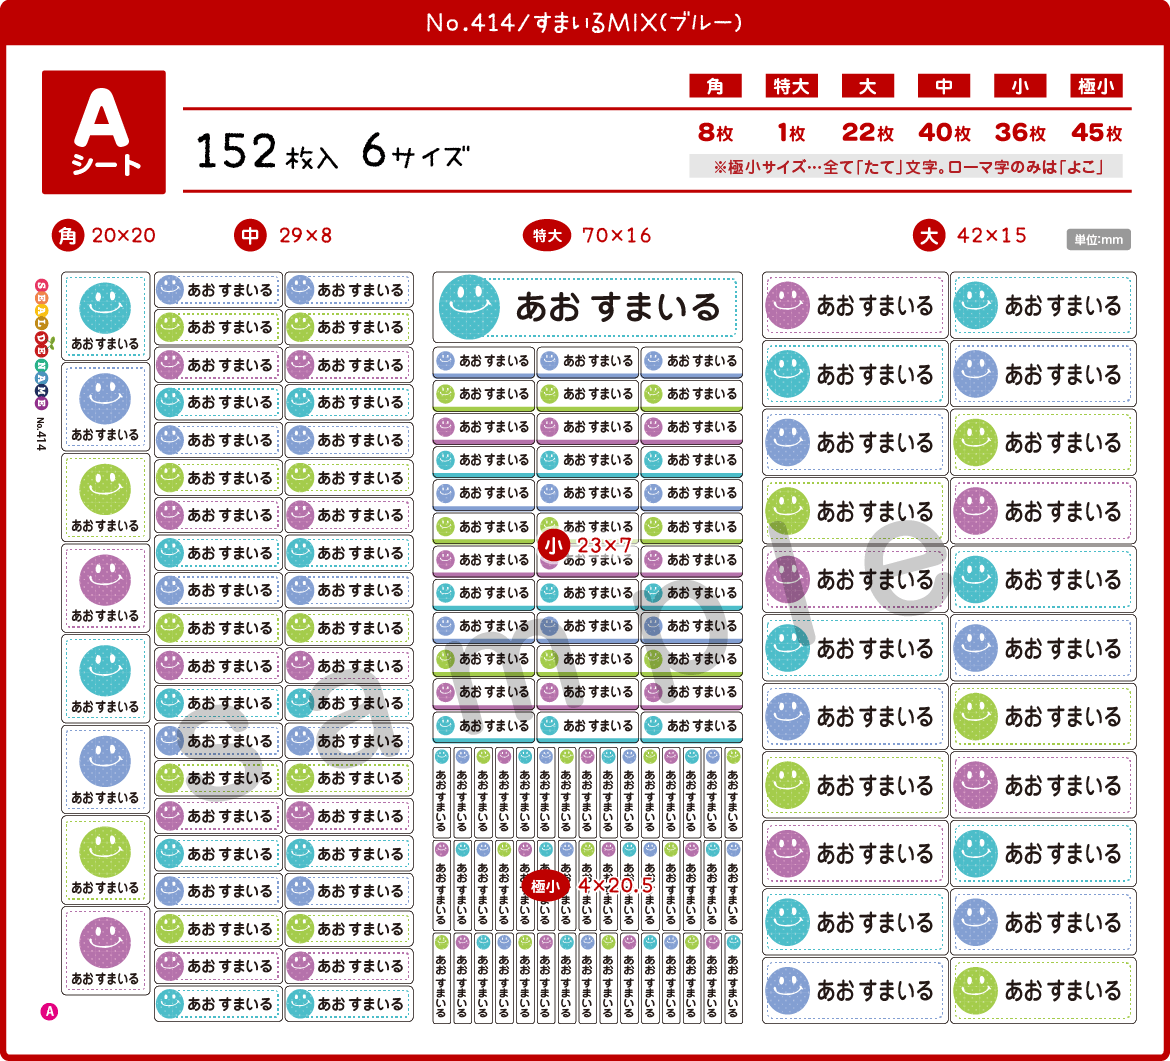1170x1061 pixels.
Task: Click the round 大 badge beside 42×15
Action: [929, 236]
